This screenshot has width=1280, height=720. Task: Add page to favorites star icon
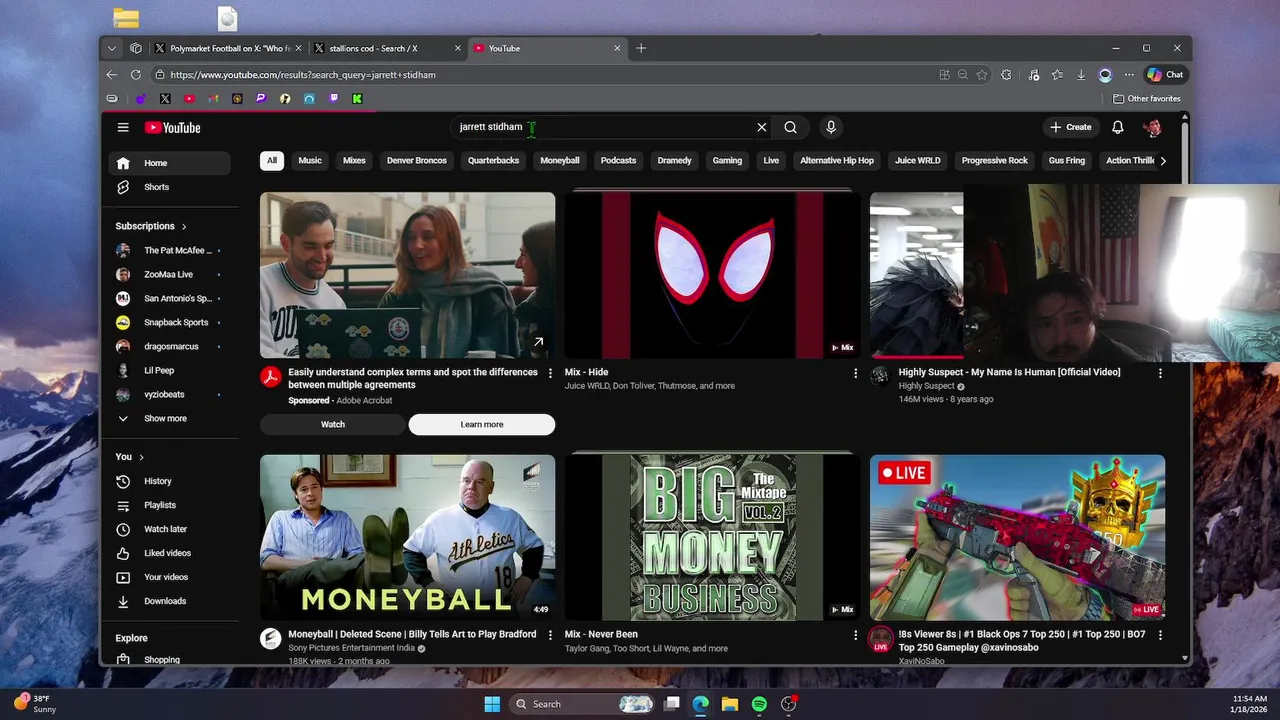tap(982, 74)
